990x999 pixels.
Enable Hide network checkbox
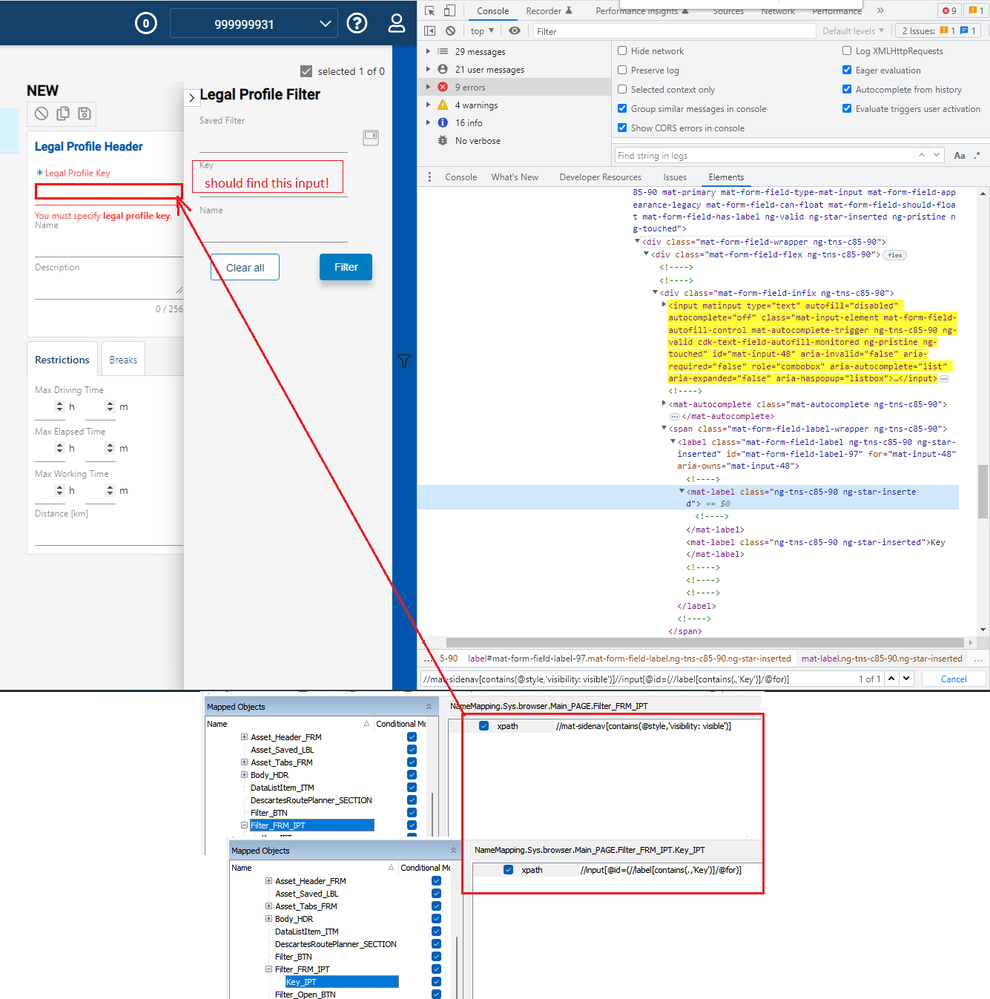click(622, 50)
